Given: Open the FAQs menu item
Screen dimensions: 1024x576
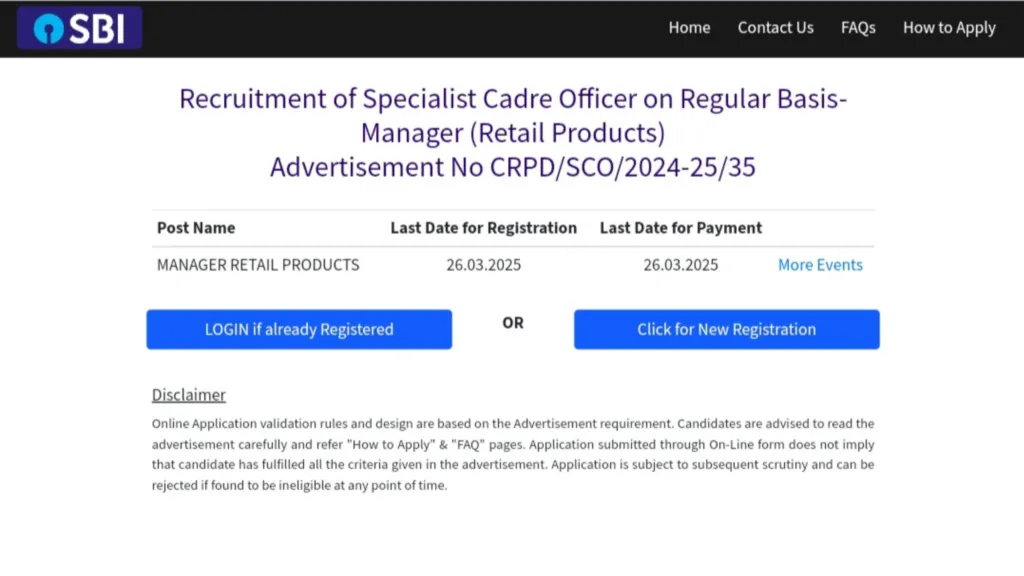Looking at the screenshot, I should pyautogui.click(x=857, y=28).
